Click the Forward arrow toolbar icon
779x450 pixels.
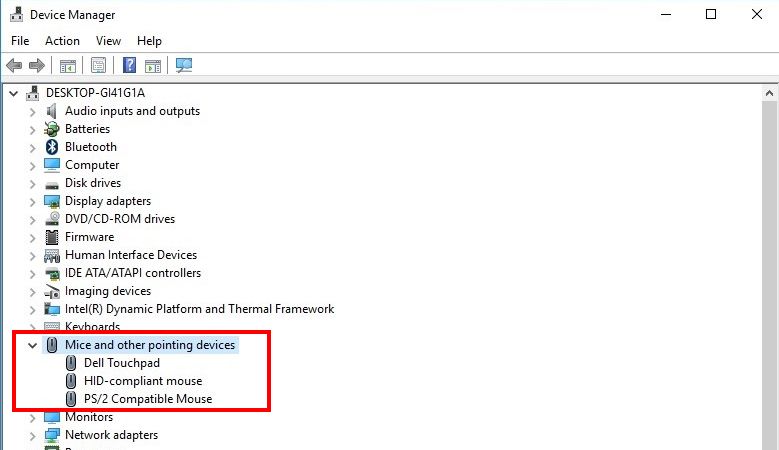coord(37,65)
